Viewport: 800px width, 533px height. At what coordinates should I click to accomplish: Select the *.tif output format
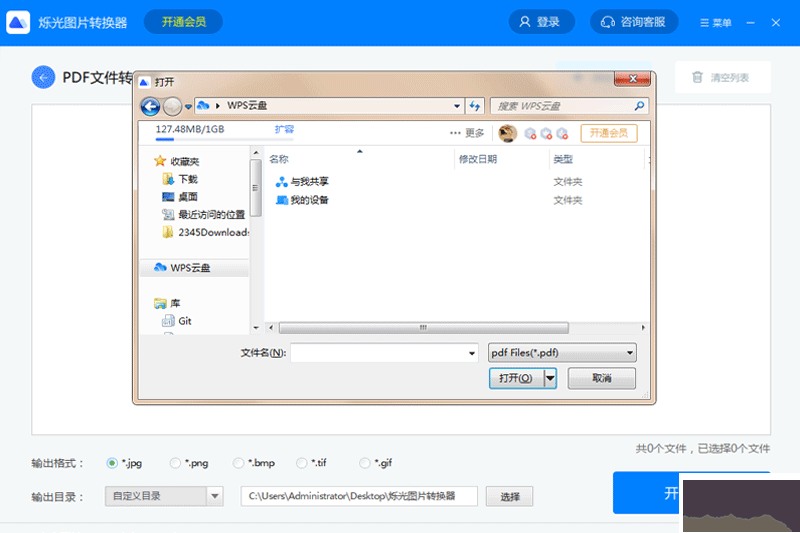pos(302,463)
